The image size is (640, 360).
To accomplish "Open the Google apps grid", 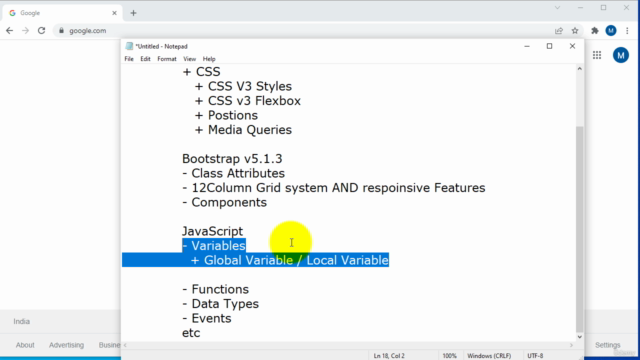I will (x=597, y=55).
